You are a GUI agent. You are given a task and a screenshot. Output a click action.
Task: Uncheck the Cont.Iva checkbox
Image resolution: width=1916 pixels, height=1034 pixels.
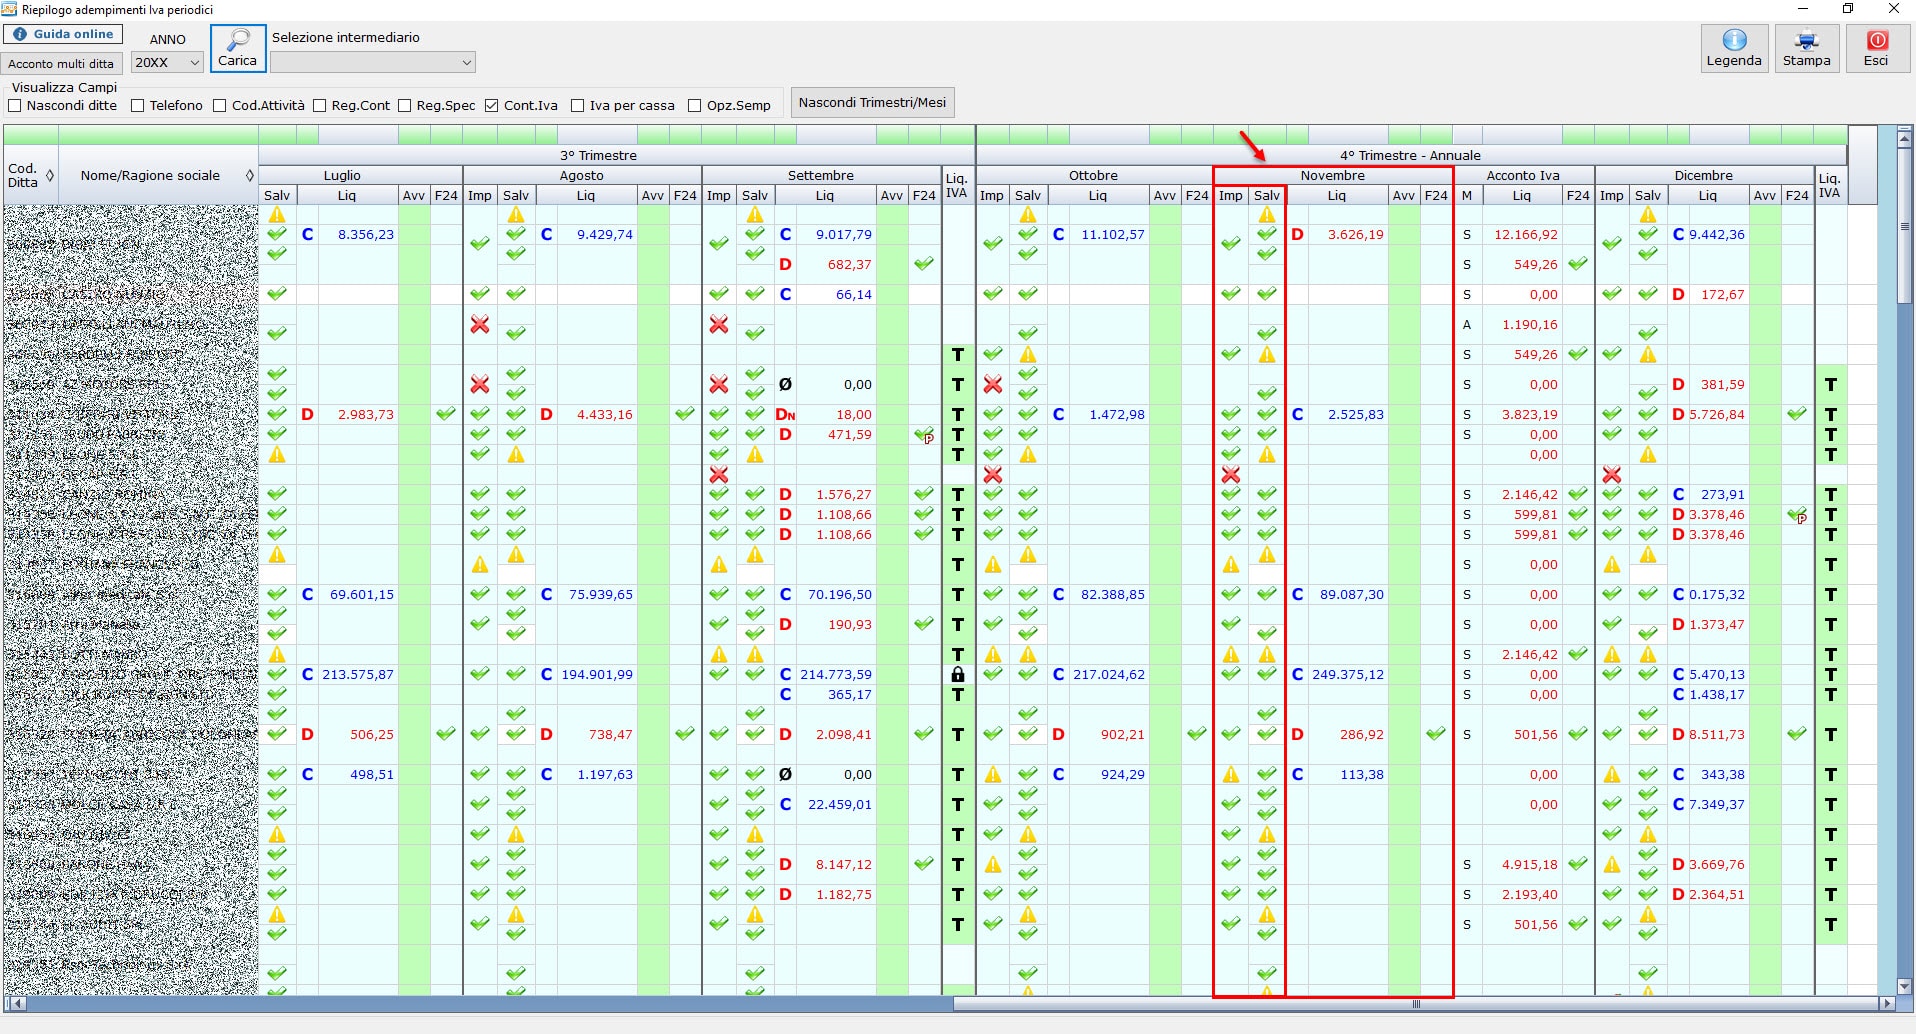(x=492, y=106)
